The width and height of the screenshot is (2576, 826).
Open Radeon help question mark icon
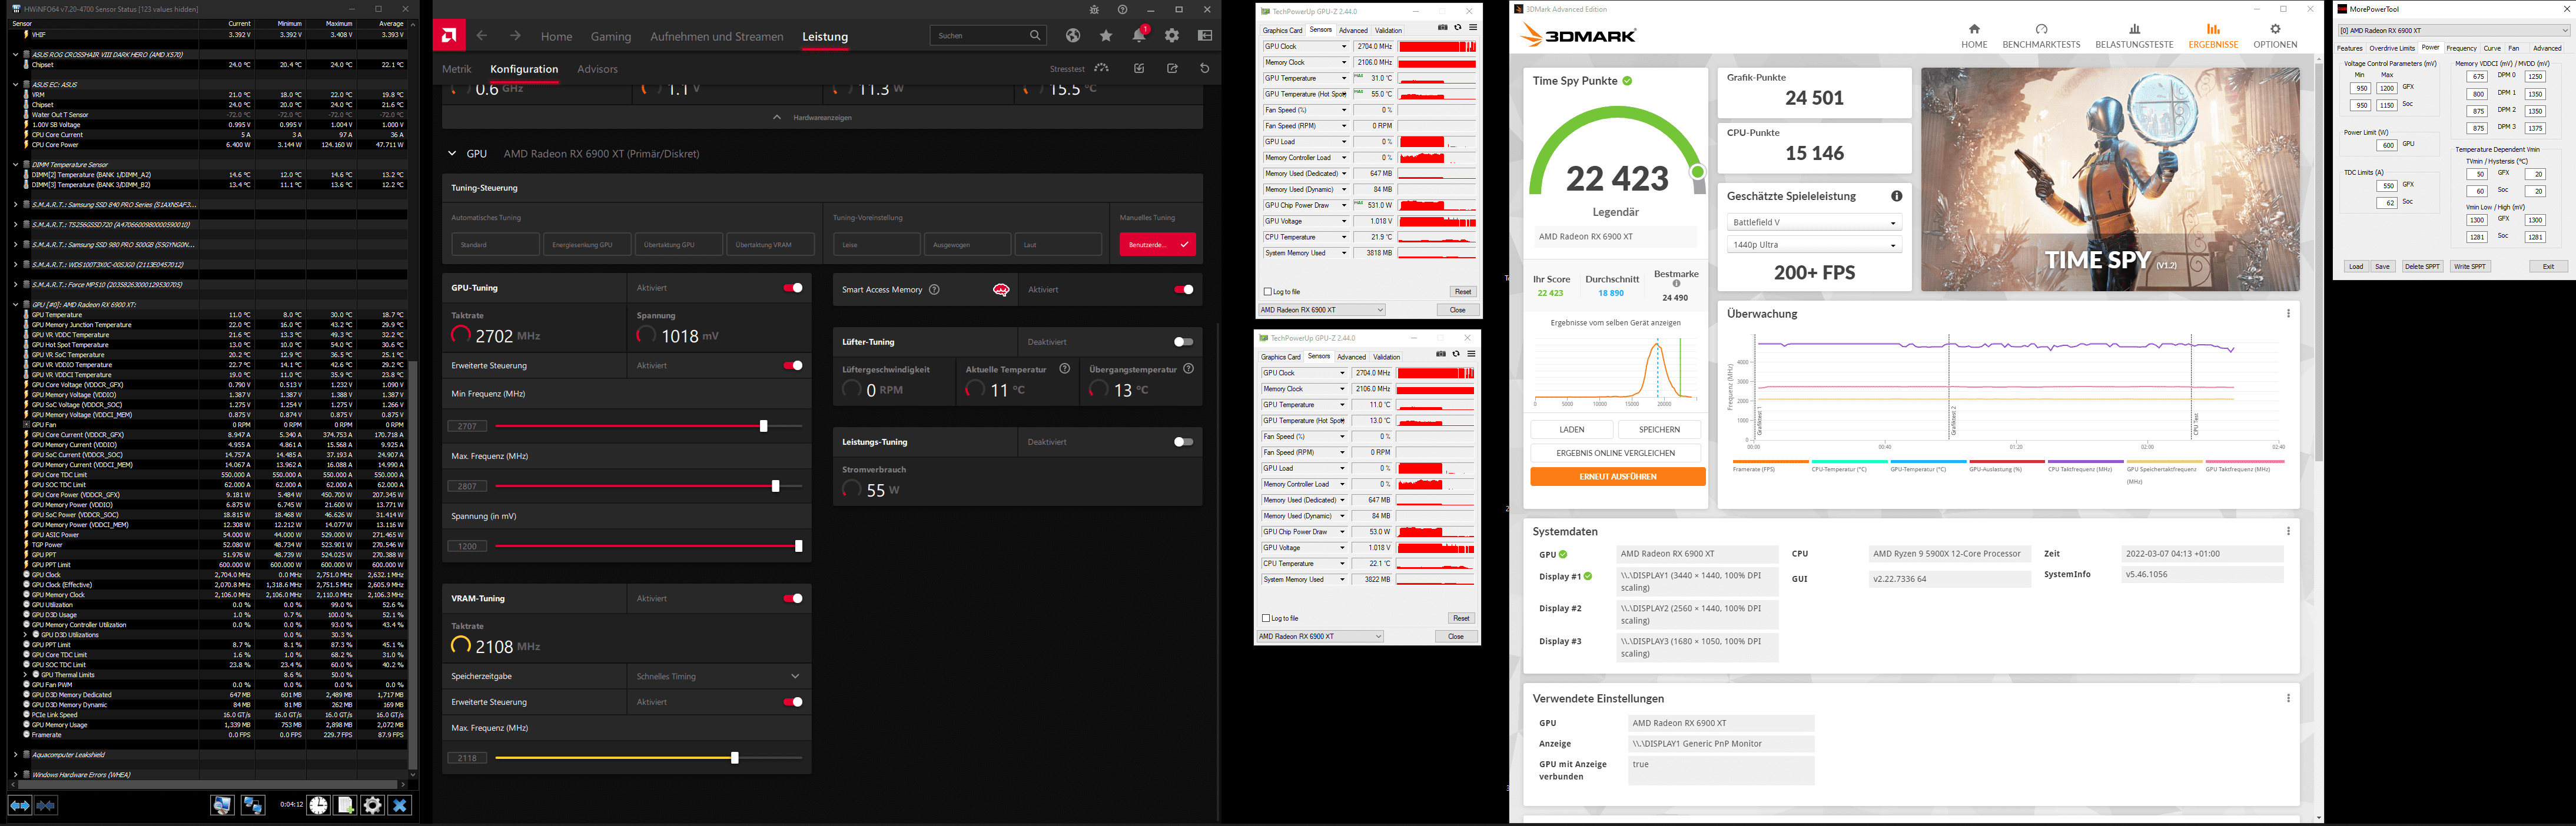coord(1122,9)
